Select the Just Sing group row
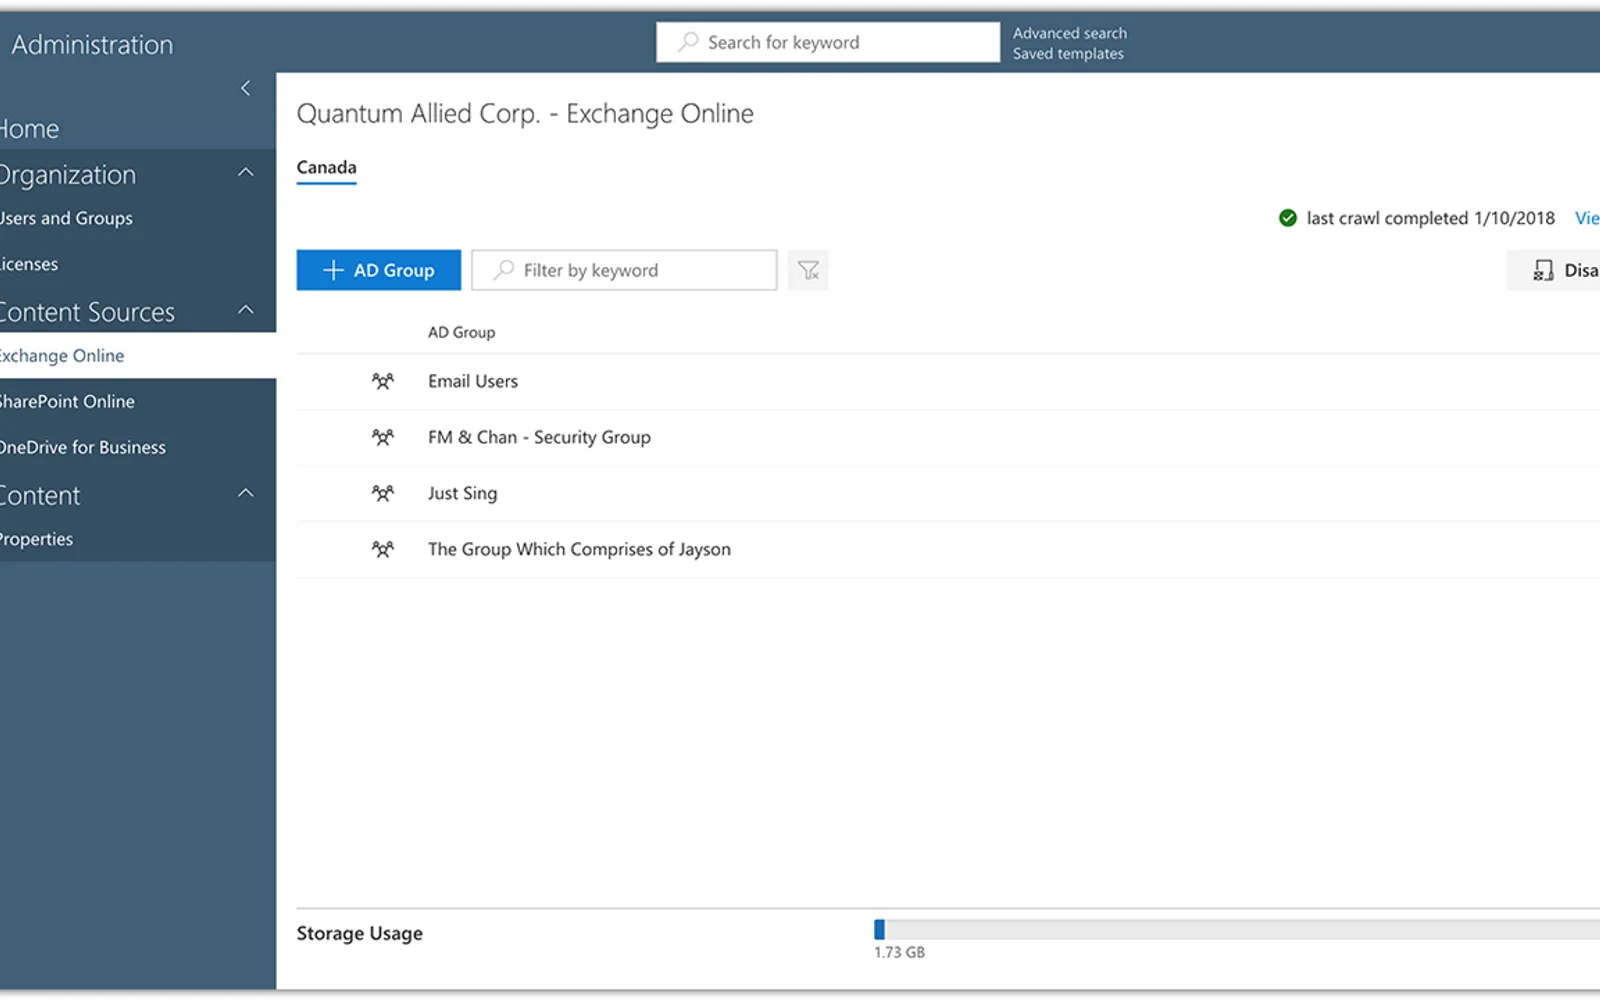The height and width of the screenshot is (1000, 1600). 948,493
